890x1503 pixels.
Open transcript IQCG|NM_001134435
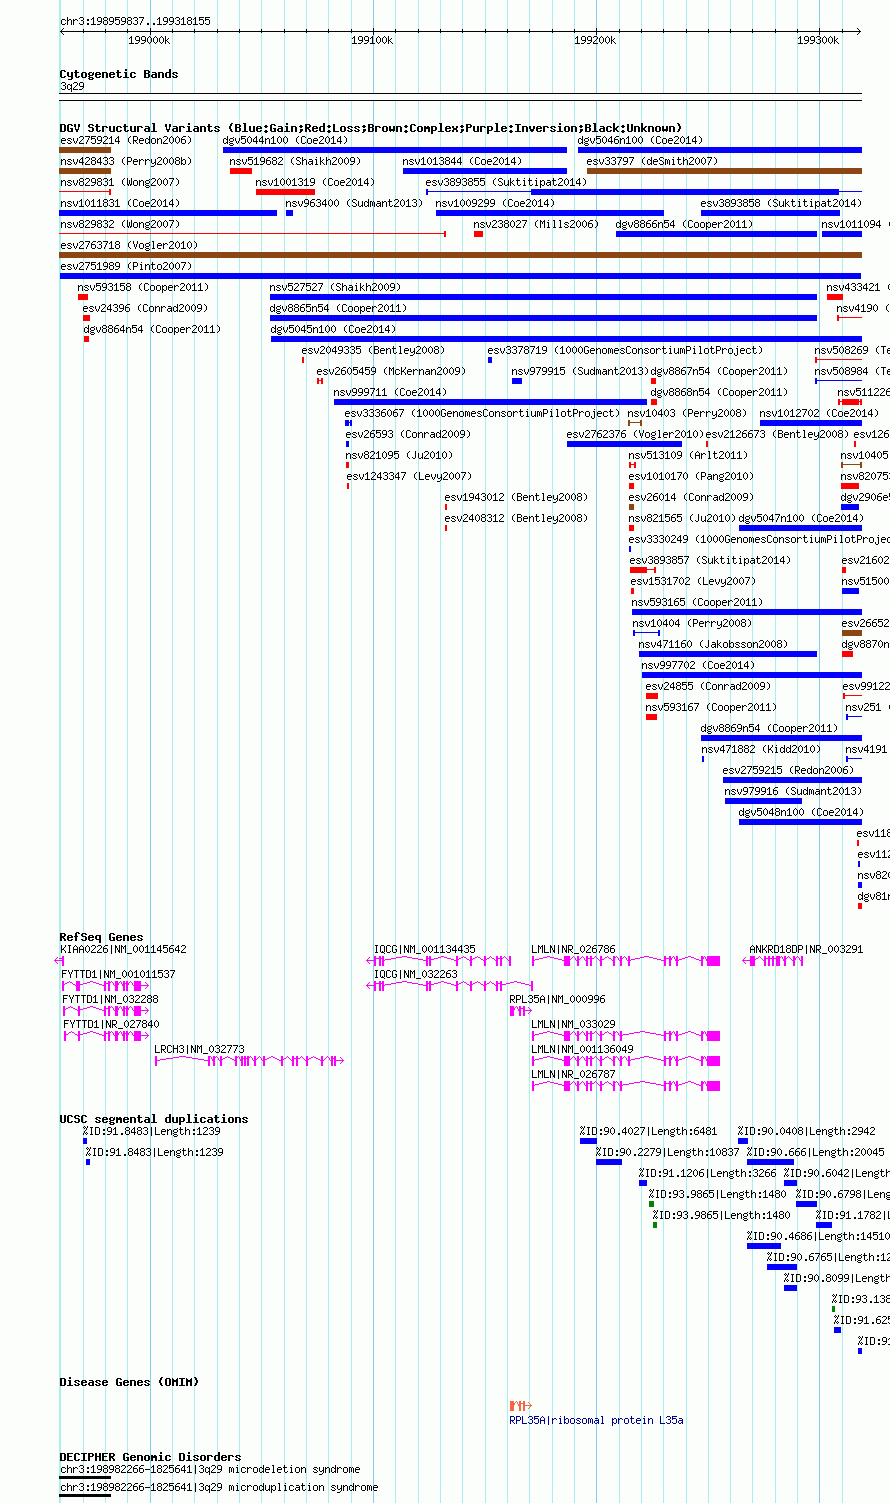pyautogui.click(x=425, y=949)
